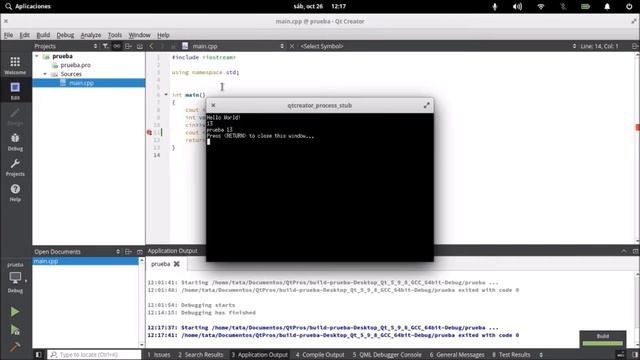Open the File menu
Viewport: 640px width, 360px height.
click(8, 35)
